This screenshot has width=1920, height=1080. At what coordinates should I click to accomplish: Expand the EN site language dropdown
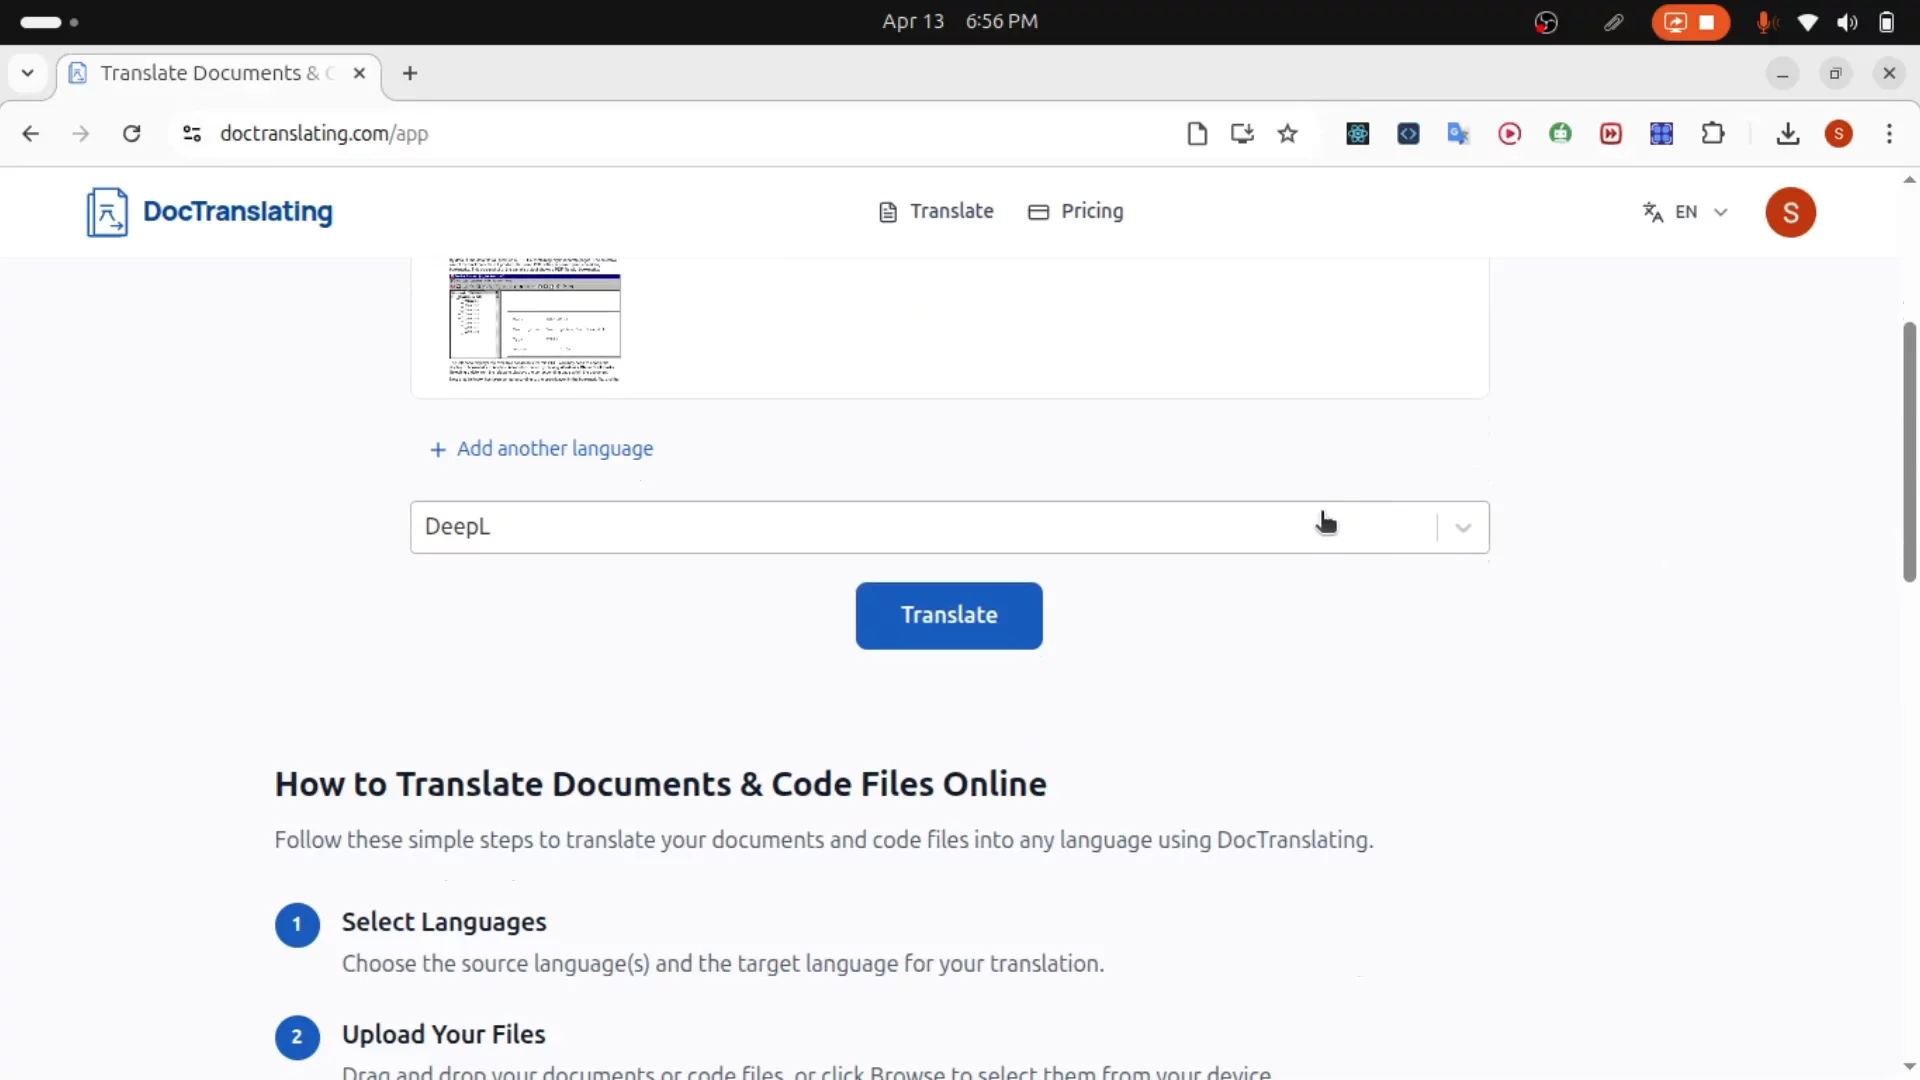tap(1685, 212)
